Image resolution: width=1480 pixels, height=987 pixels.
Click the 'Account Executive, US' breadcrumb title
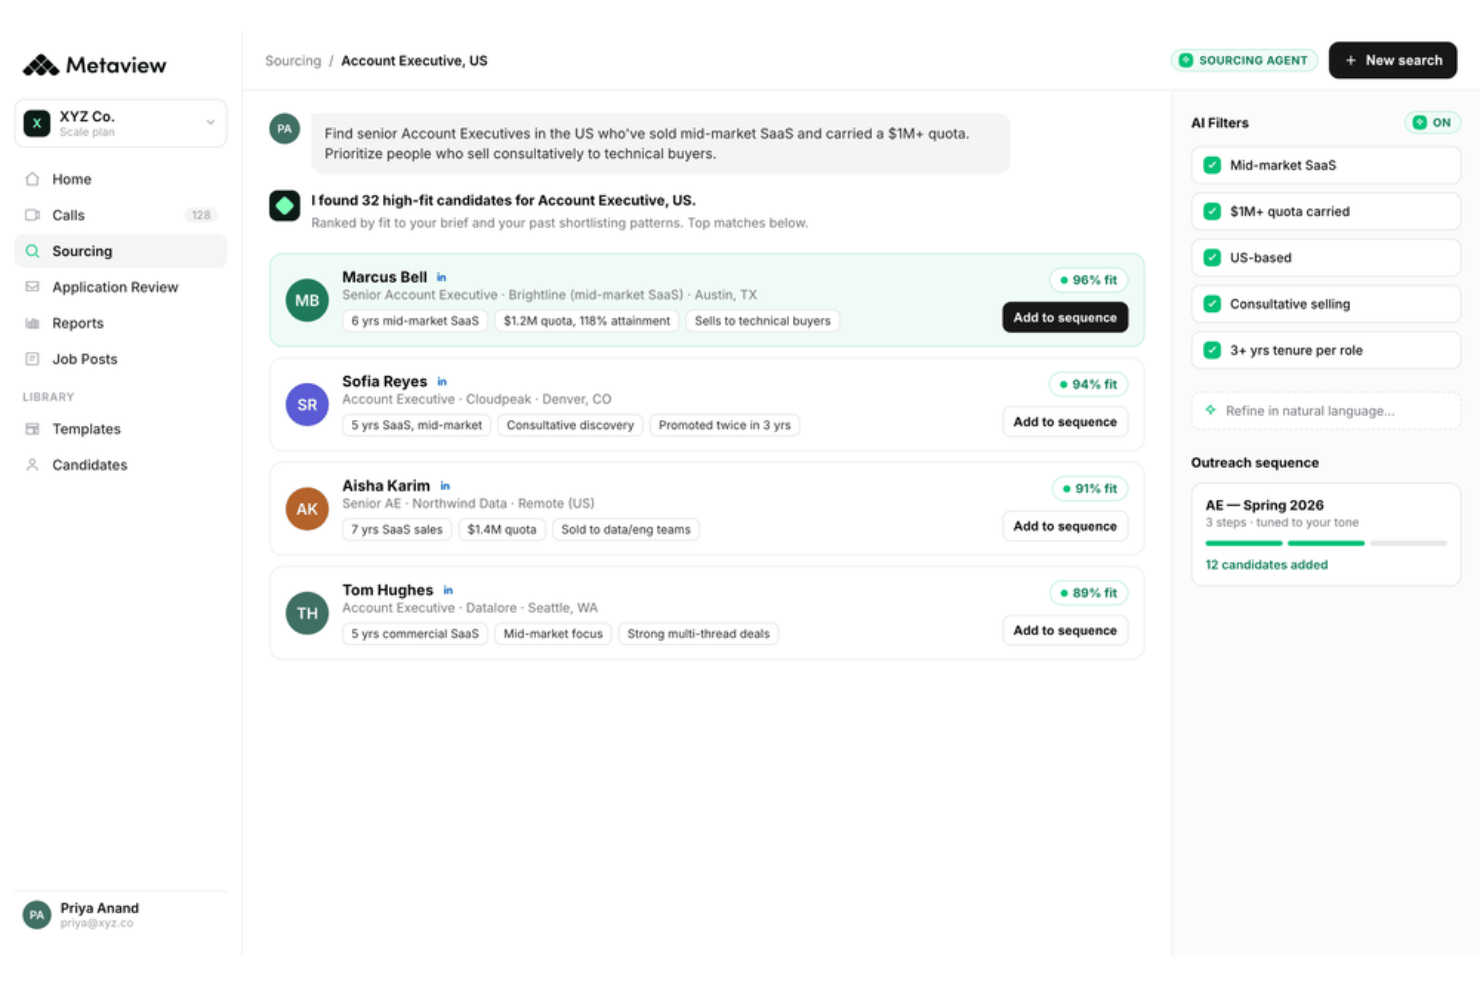[414, 61]
